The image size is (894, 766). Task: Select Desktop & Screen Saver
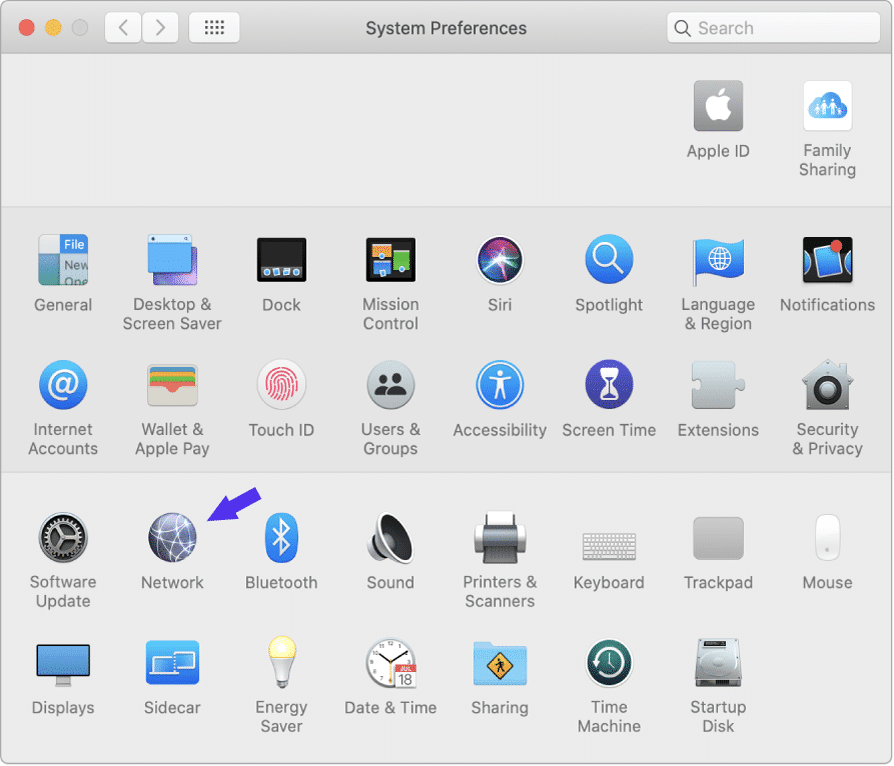click(172, 259)
